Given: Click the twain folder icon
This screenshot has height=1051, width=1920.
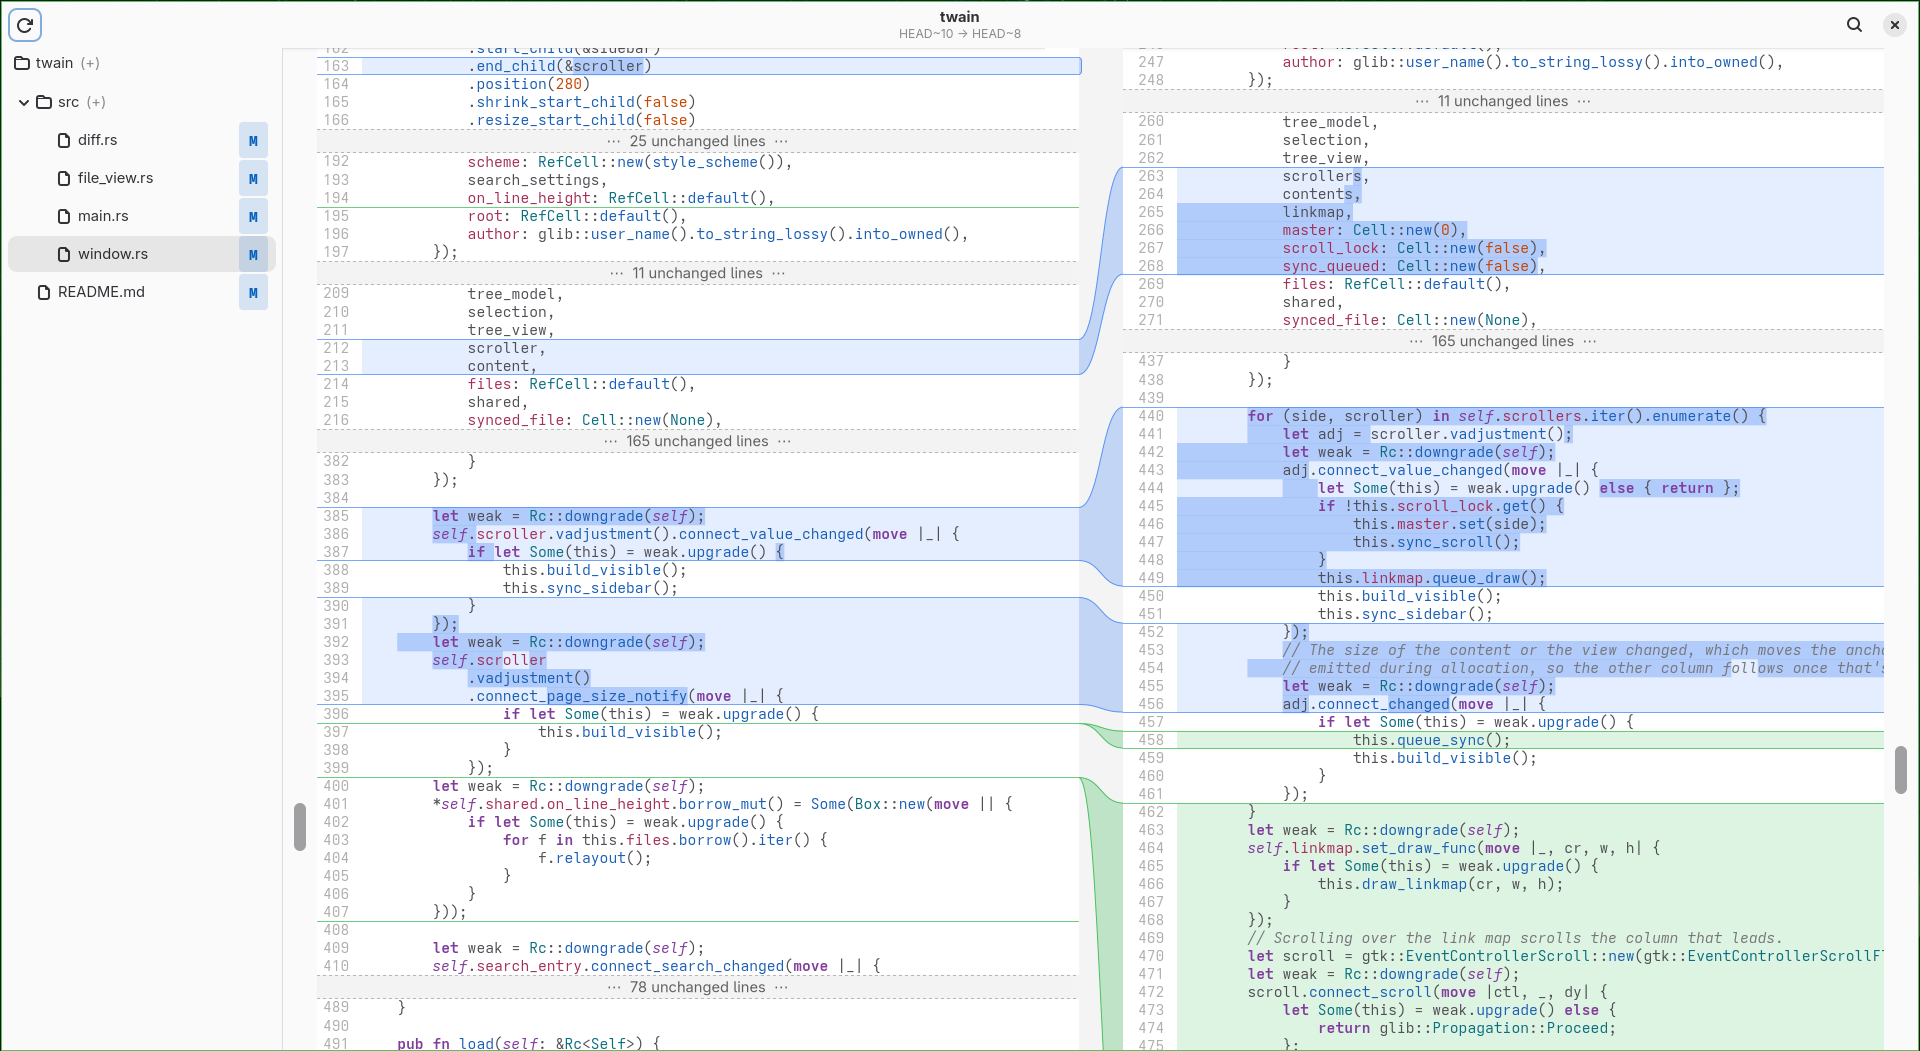Looking at the screenshot, I should [x=22, y=63].
